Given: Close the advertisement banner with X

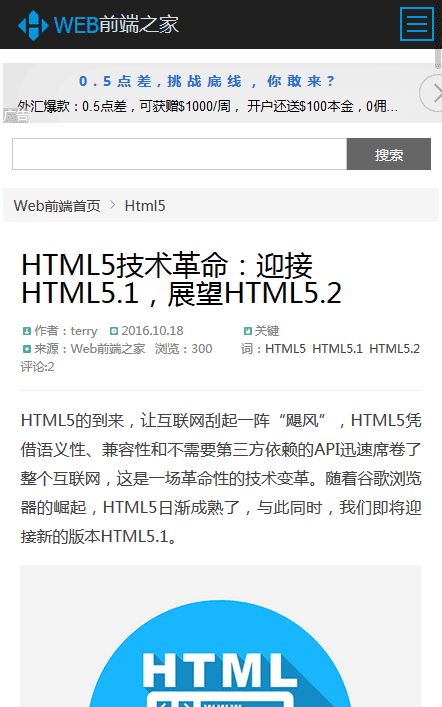Looking at the screenshot, I should pyautogui.click(x=432, y=94).
